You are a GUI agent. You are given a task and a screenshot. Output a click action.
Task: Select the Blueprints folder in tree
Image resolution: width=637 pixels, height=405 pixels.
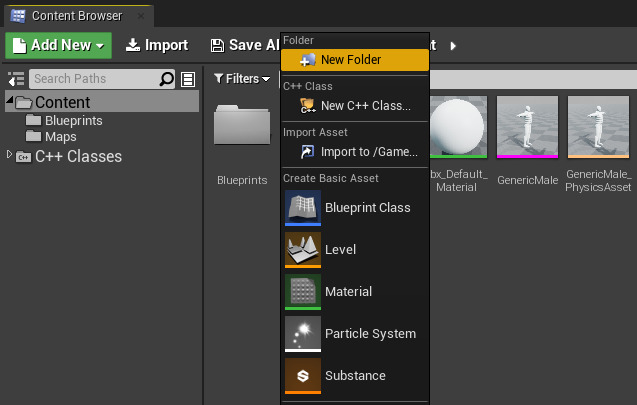click(64, 120)
